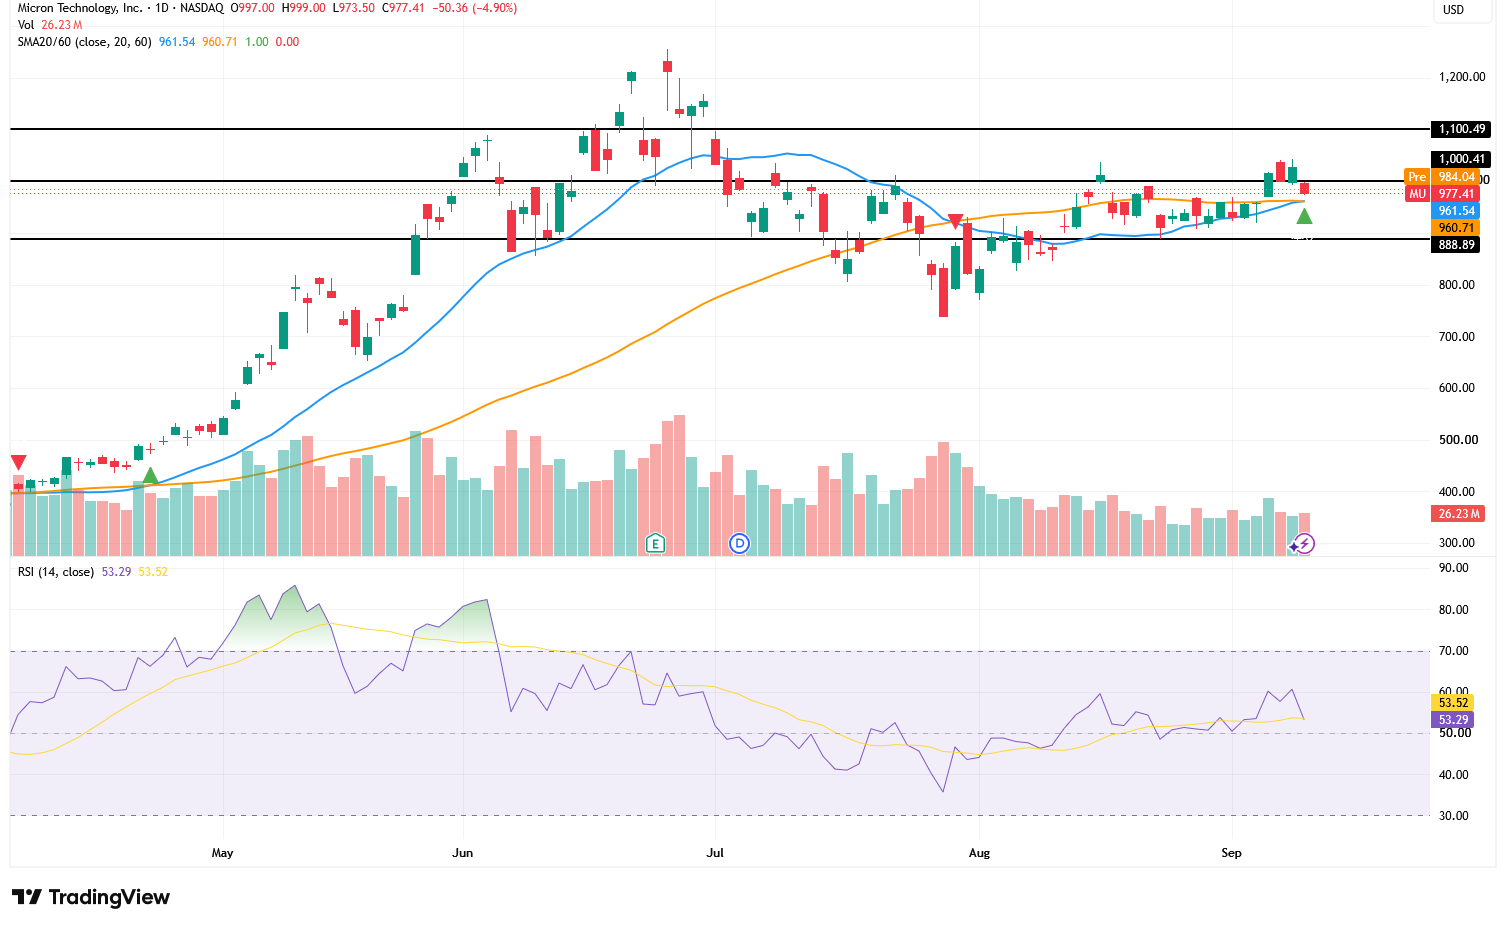Click the blue D dividend marker

(739, 543)
